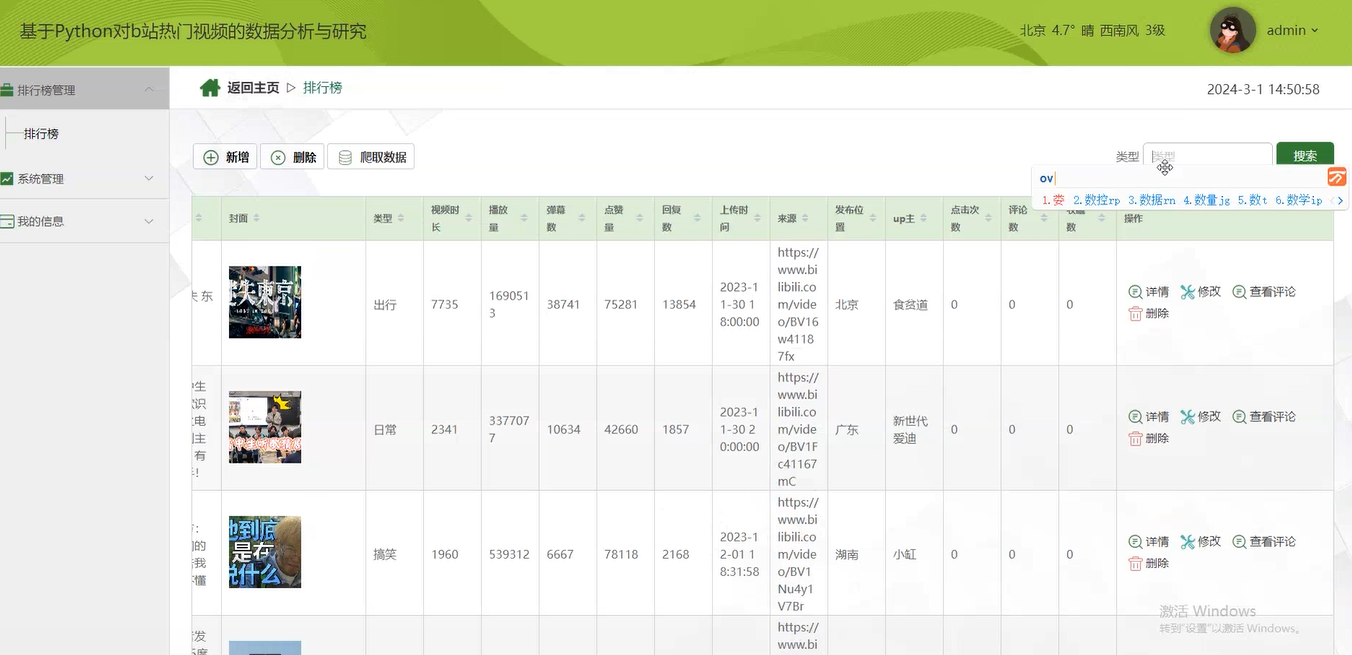The width and height of the screenshot is (1352, 655).
Task: Click the sort icon of 类型 column
Action: tap(402, 218)
